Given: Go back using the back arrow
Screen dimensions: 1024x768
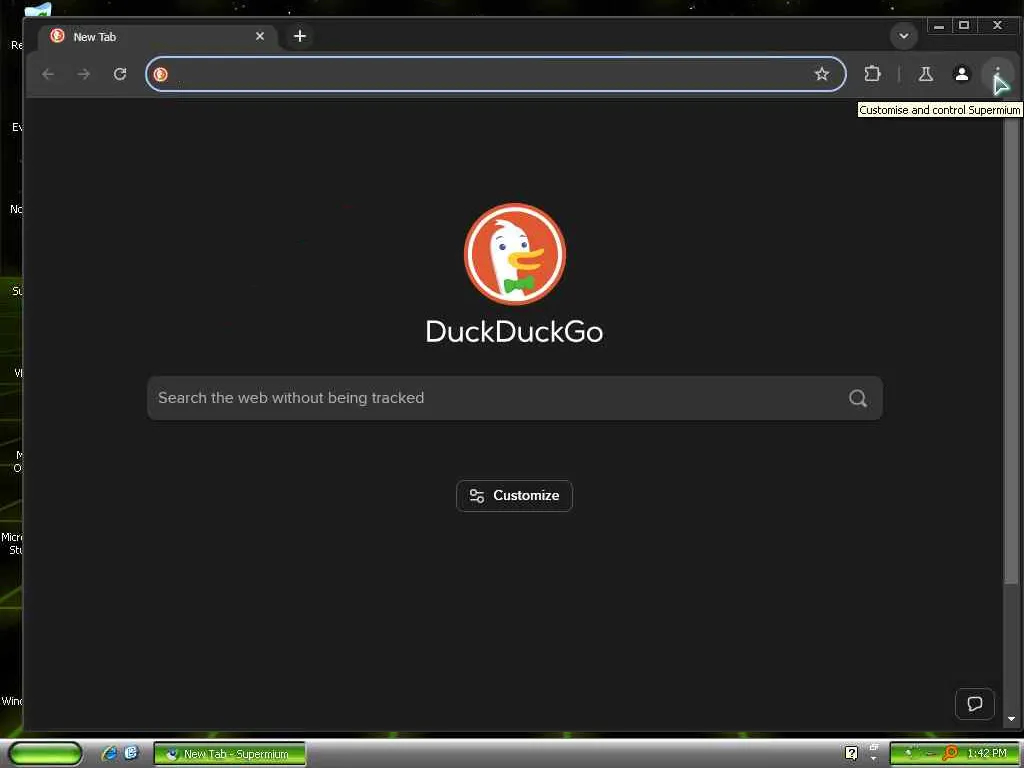Looking at the screenshot, I should [48, 74].
